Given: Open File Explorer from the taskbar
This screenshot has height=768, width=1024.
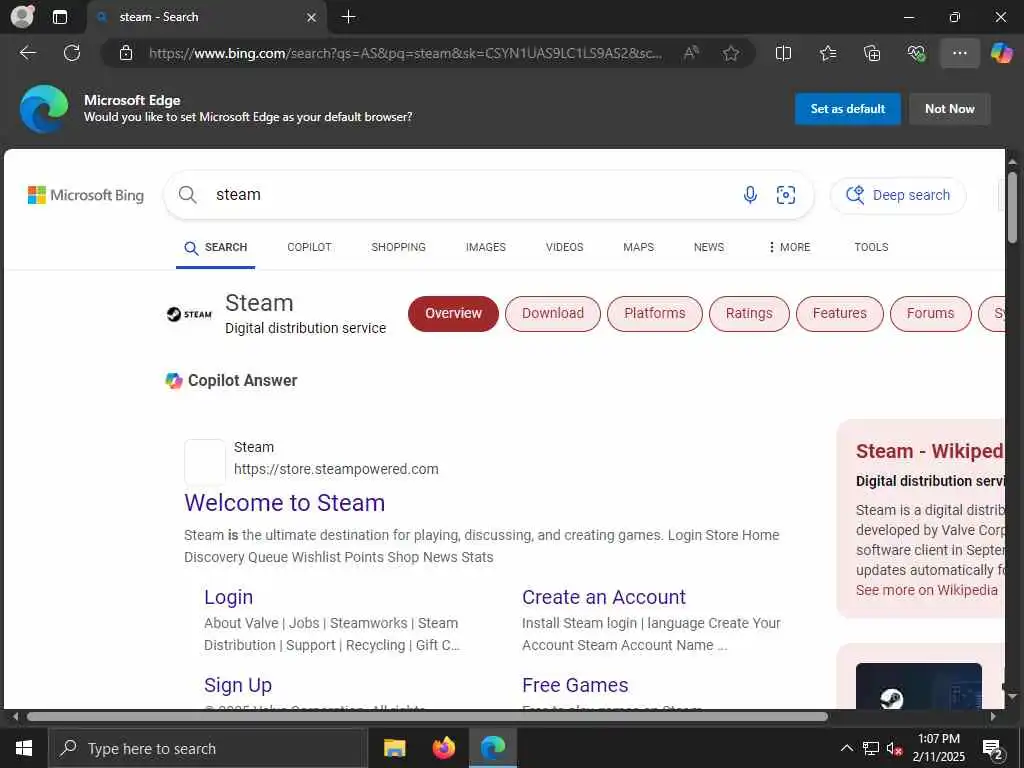Looking at the screenshot, I should [x=394, y=748].
